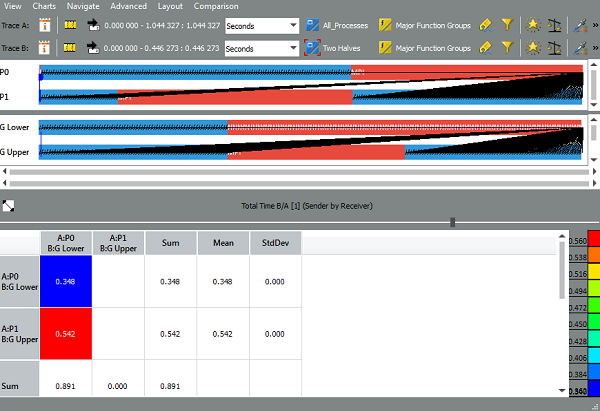Image resolution: width=600 pixels, height=411 pixels.
Task: Click red 0.560 legend swatch
Action: tap(594, 238)
